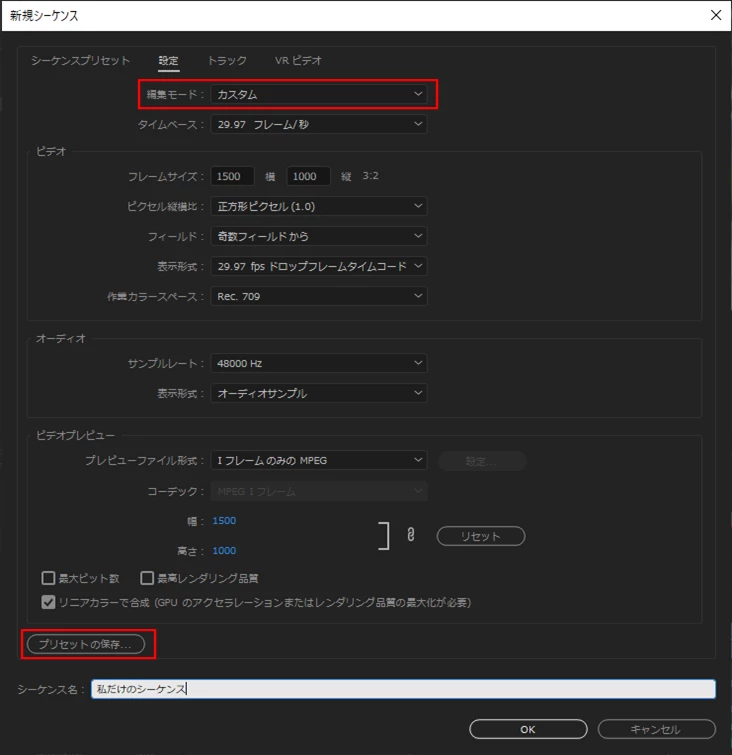Expand the プレビューファイル形式 dropdown
The image size is (732, 755).
[x=319, y=460]
